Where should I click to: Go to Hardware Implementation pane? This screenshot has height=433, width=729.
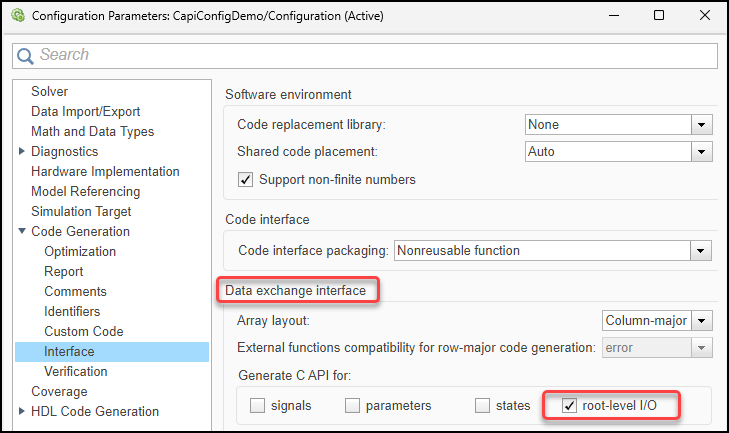[x=105, y=172]
